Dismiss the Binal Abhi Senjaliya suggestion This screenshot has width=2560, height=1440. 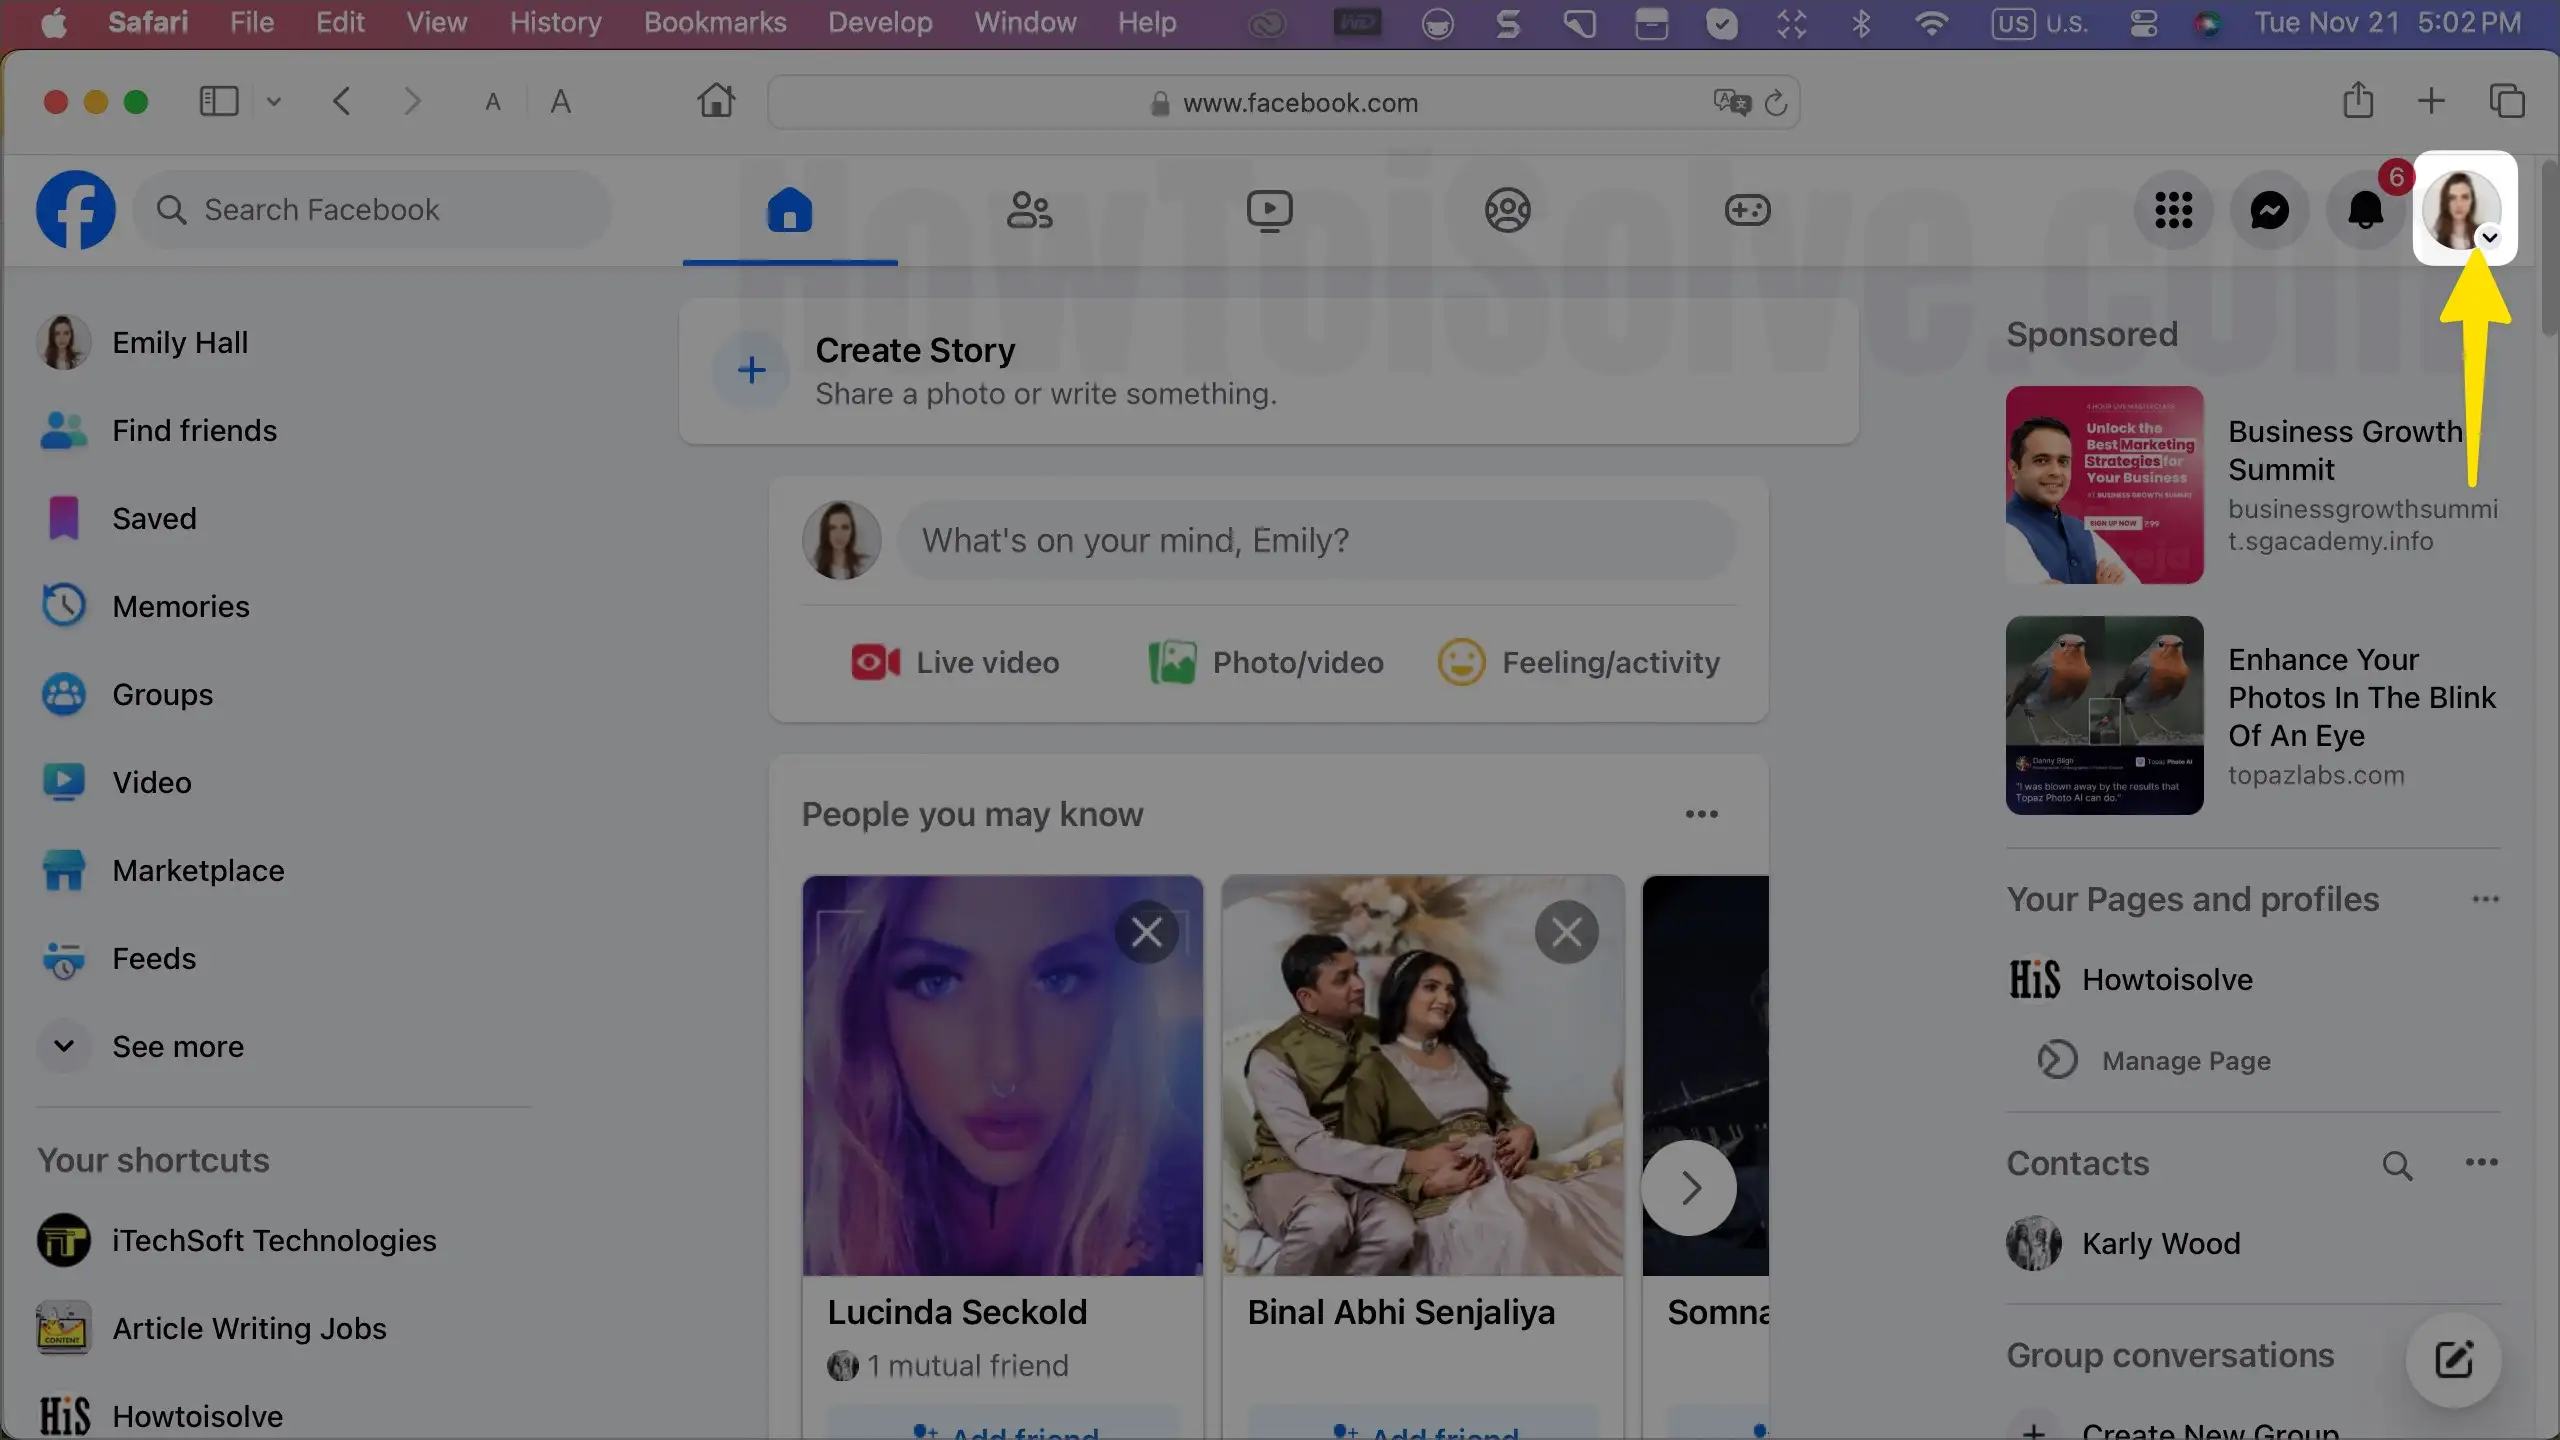click(1566, 932)
